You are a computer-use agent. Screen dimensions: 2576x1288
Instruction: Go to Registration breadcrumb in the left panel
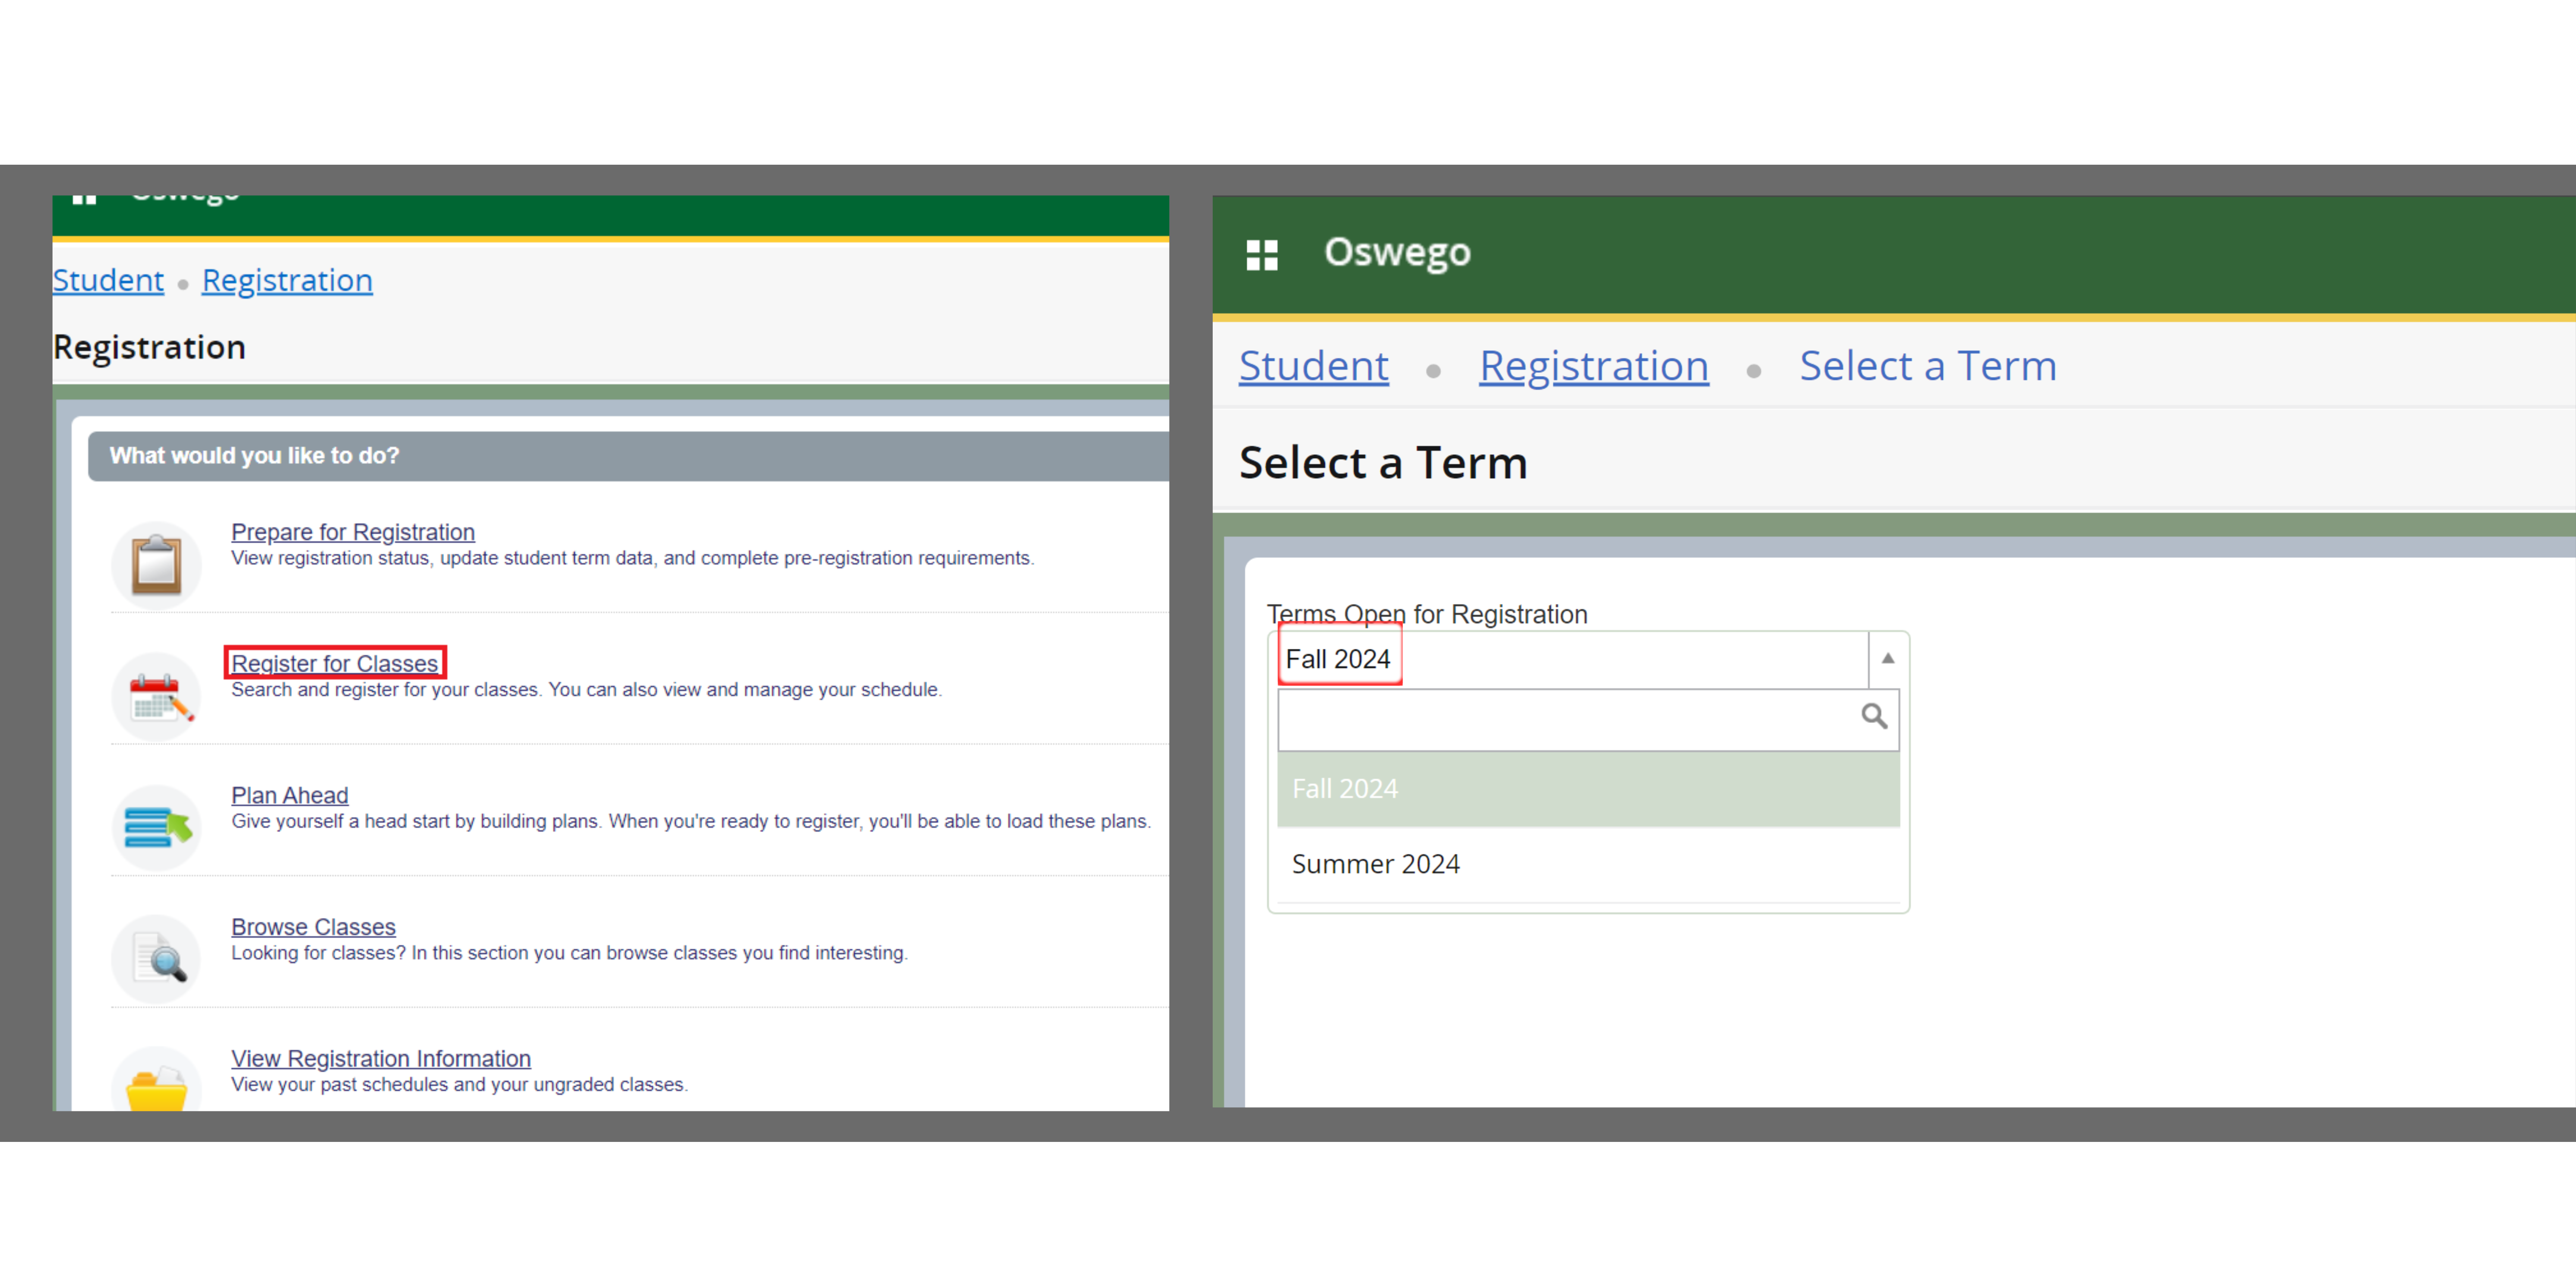(x=287, y=281)
